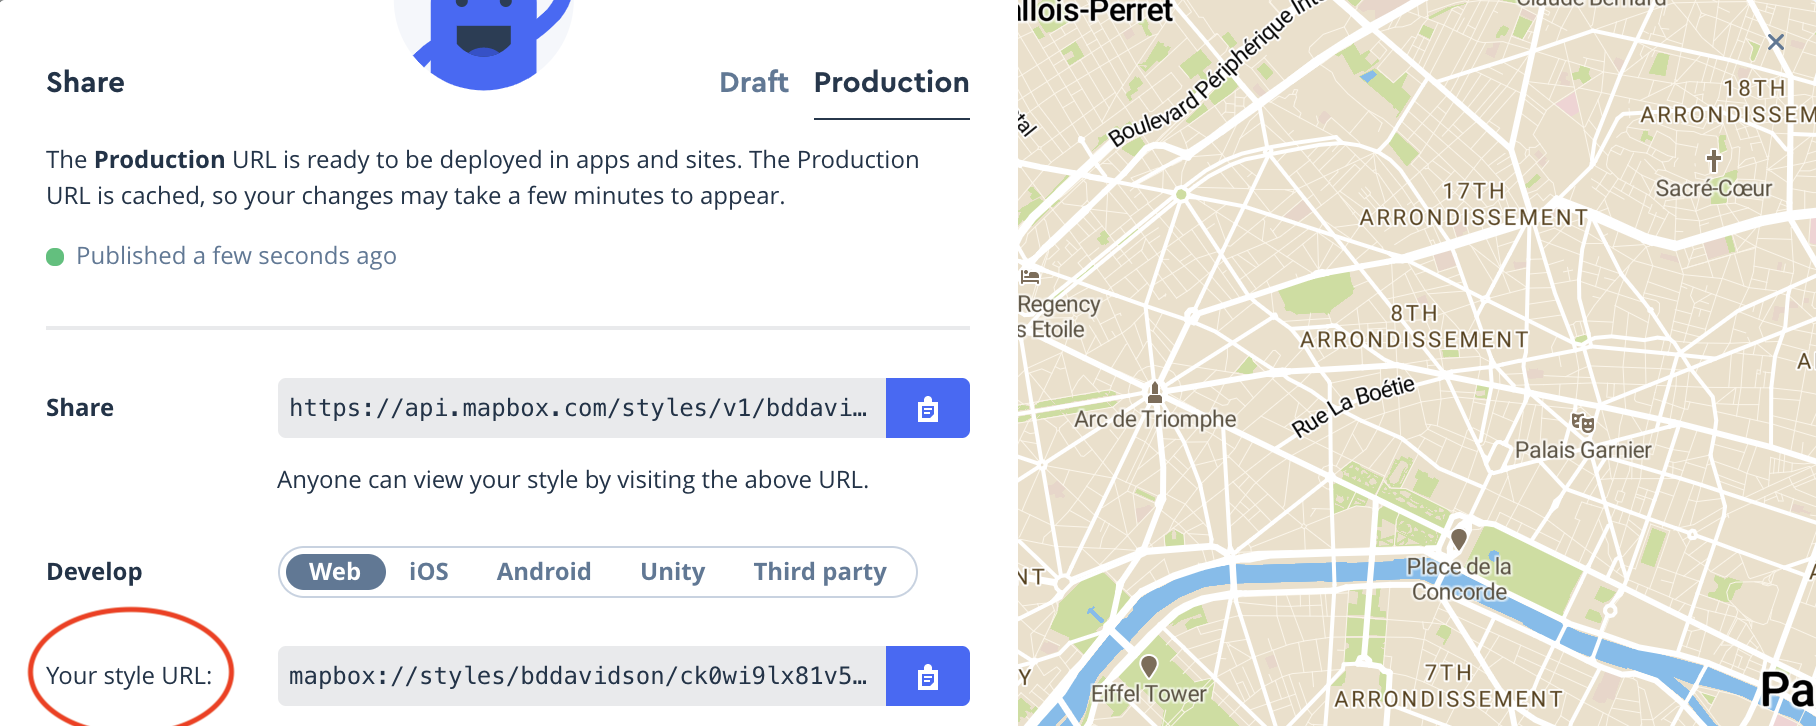Screen dimensions: 1816x726
Task: Click the mapbox style URL field
Action: click(582, 676)
